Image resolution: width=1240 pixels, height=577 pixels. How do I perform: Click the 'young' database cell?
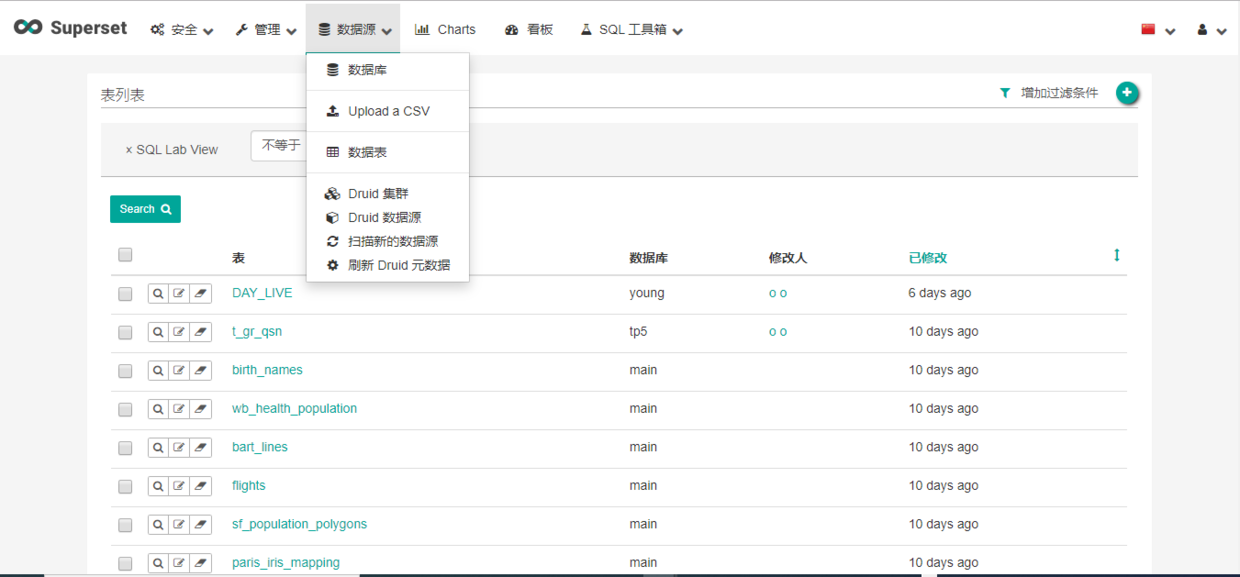coord(647,294)
